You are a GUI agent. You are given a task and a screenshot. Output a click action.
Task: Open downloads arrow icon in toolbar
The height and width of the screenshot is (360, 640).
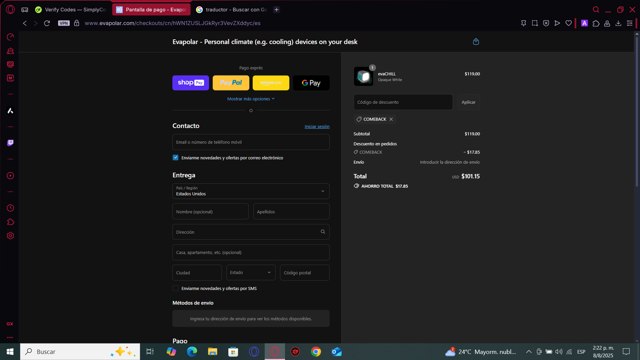pyautogui.click(x=618, y=23)
